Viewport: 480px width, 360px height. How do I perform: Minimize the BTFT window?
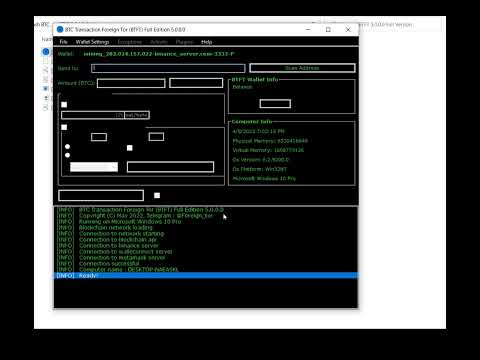point(308,30)
